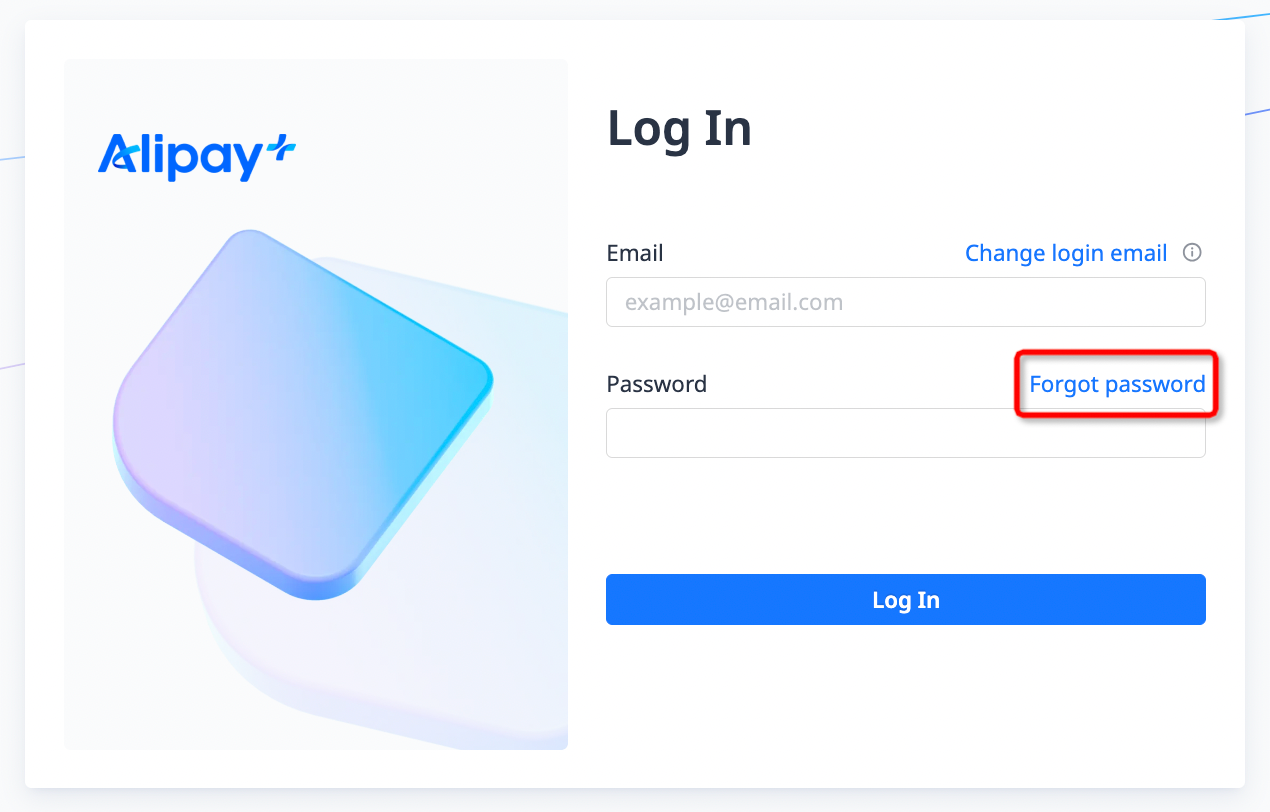Click the Email field label

(634, 253)
